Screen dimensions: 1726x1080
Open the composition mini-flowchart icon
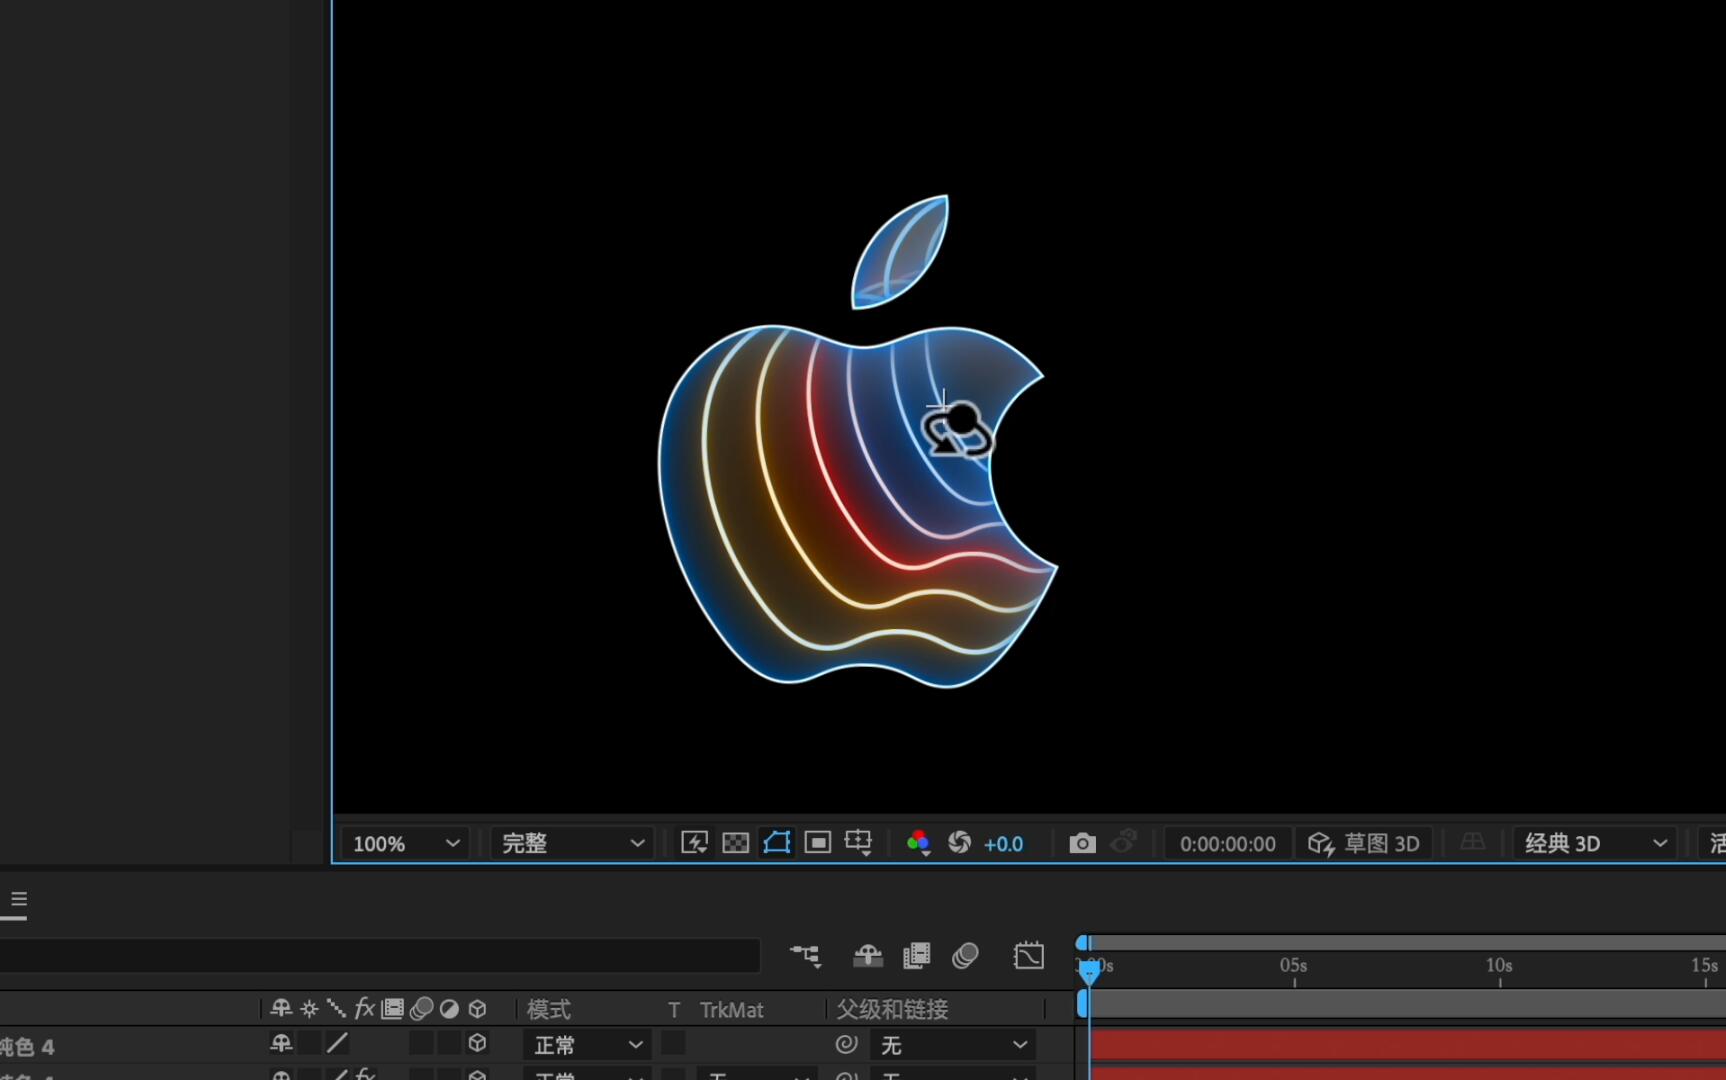tap(805, 956)
